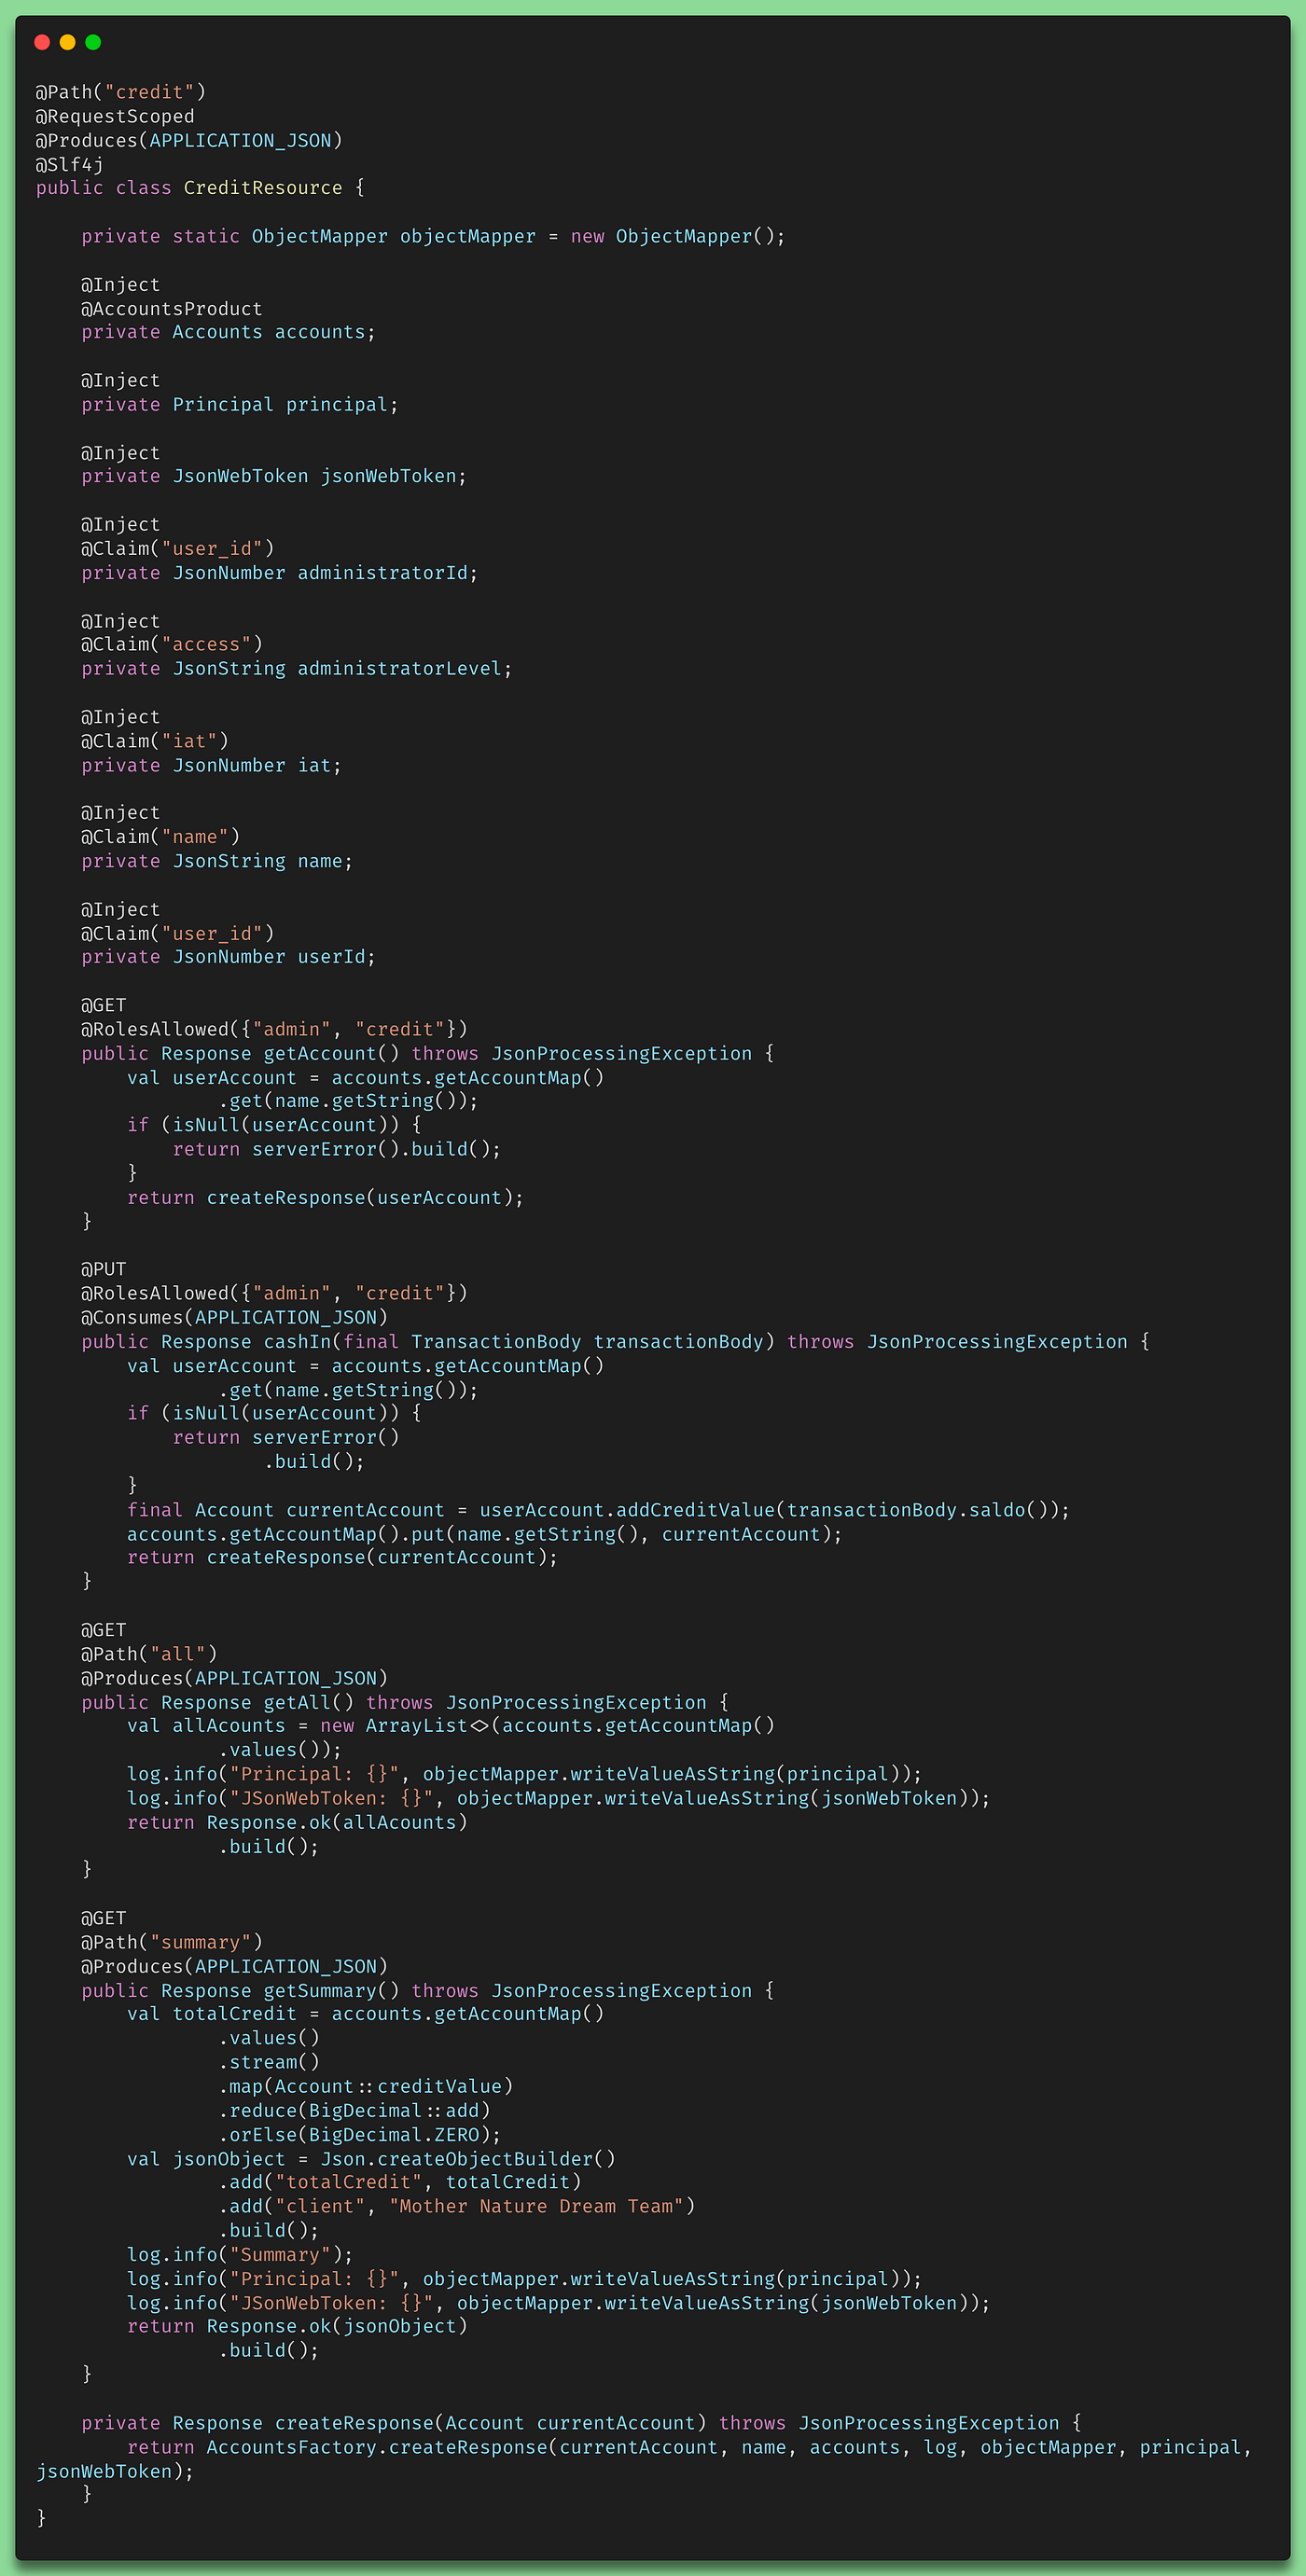Click the 'log.info("Summary");' line
1306x2576 pixels.
point(240,2255)
